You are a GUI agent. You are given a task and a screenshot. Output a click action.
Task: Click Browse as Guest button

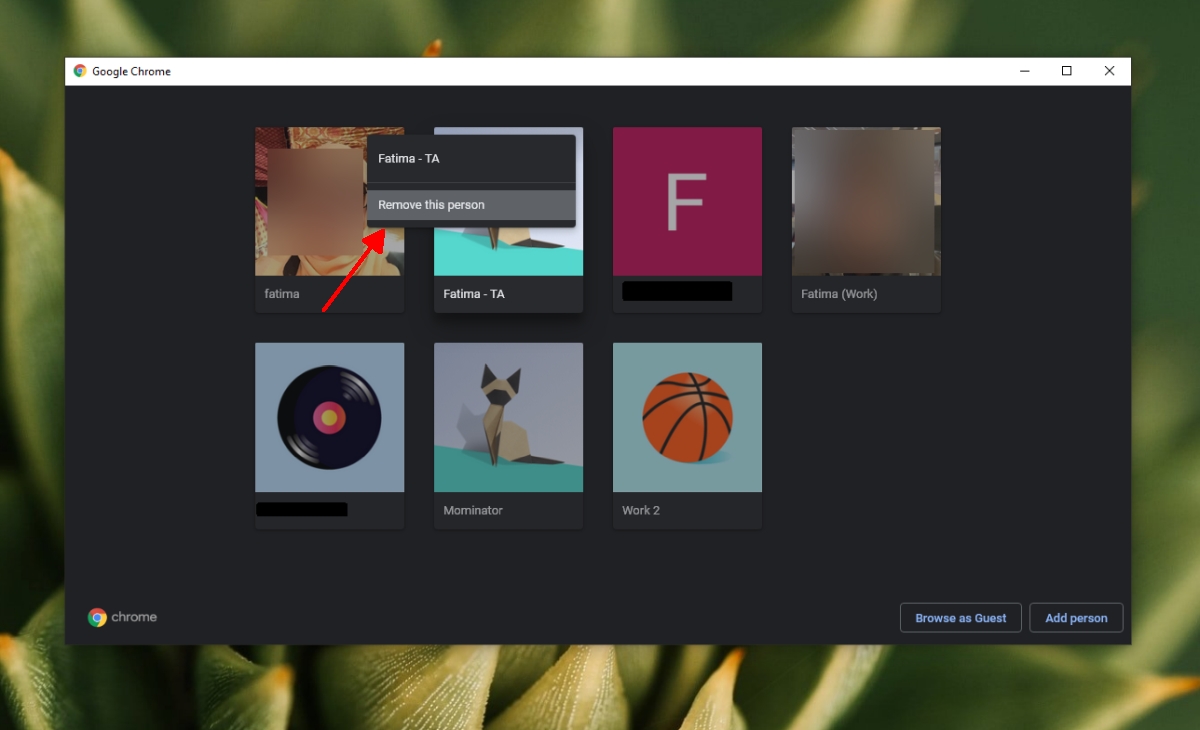tap(960, 618)
